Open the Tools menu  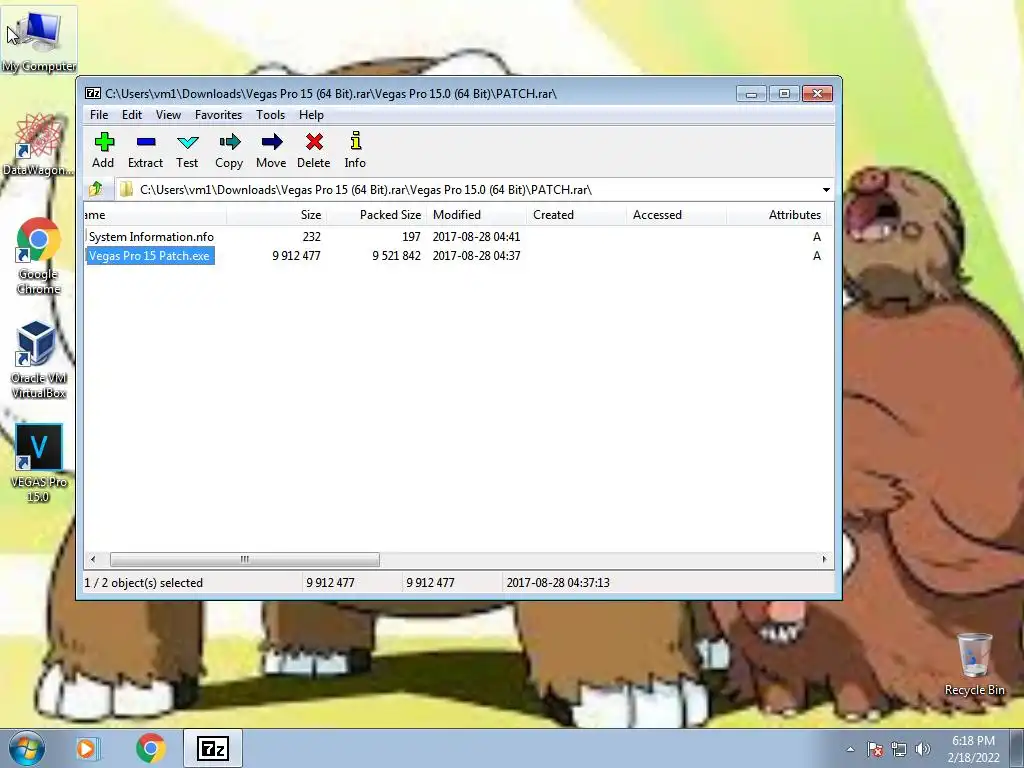pos(270,115)
